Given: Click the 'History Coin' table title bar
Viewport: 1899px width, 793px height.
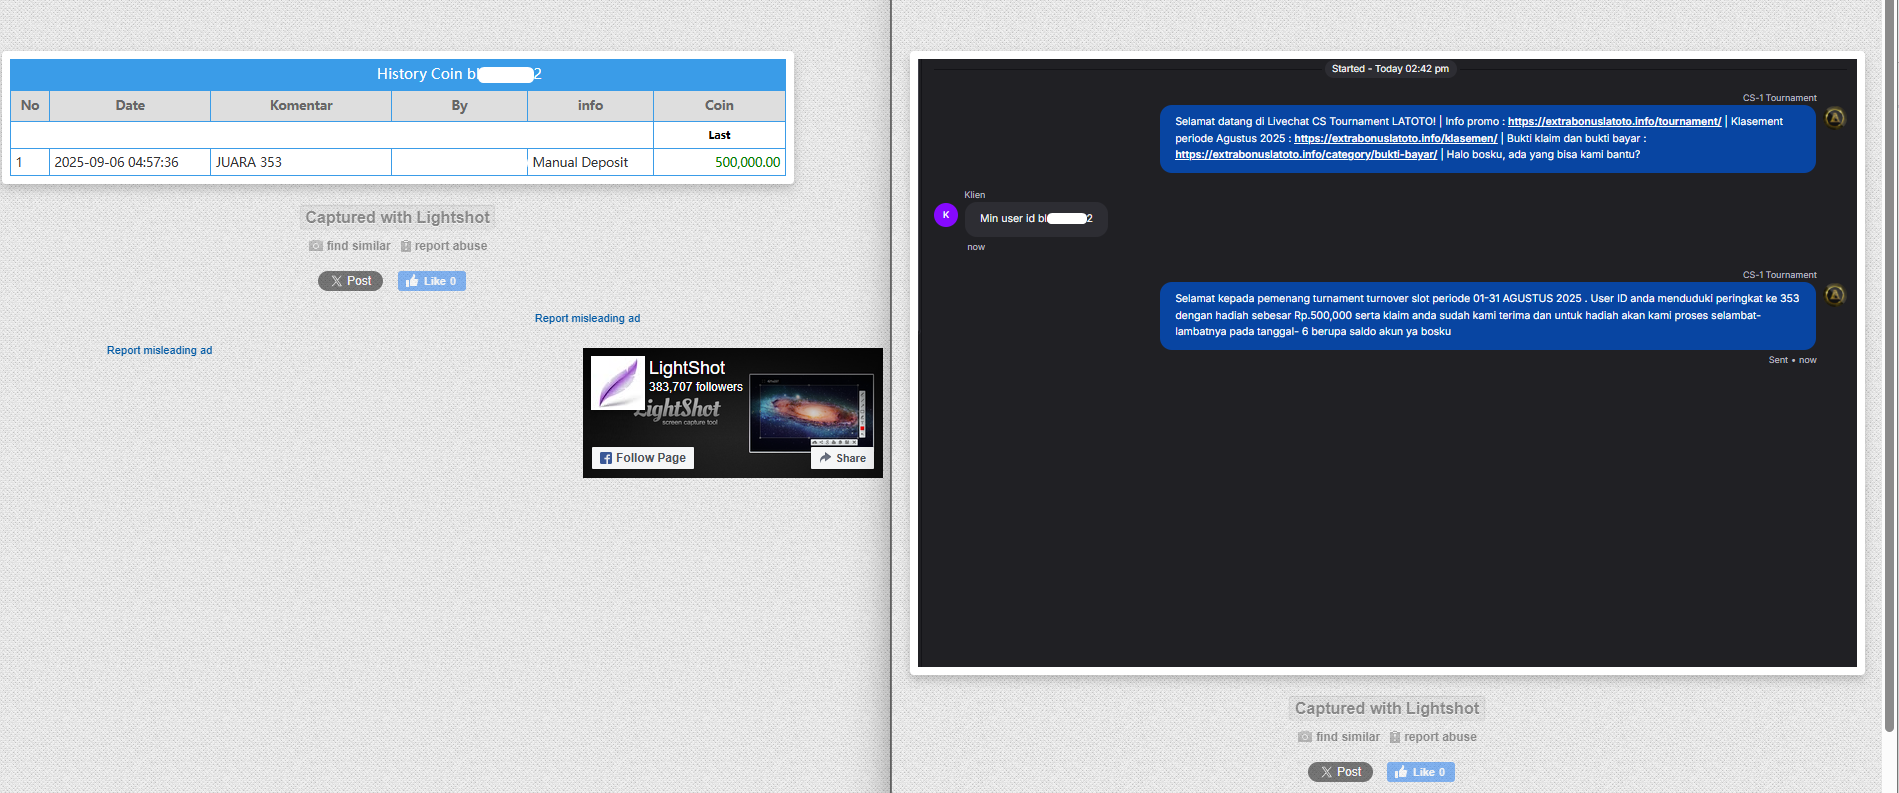Looking at the screenshot, I should [398, 74].
